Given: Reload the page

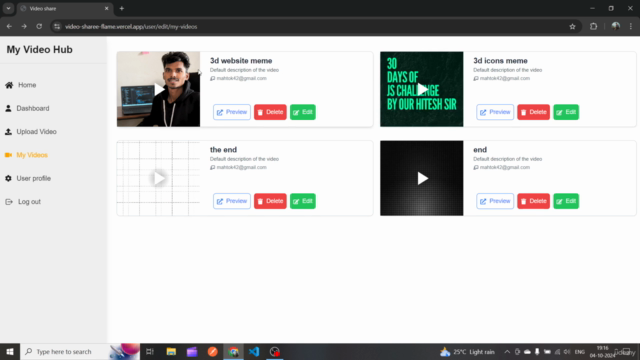Looking at the screenshot, I should point(39,27).
